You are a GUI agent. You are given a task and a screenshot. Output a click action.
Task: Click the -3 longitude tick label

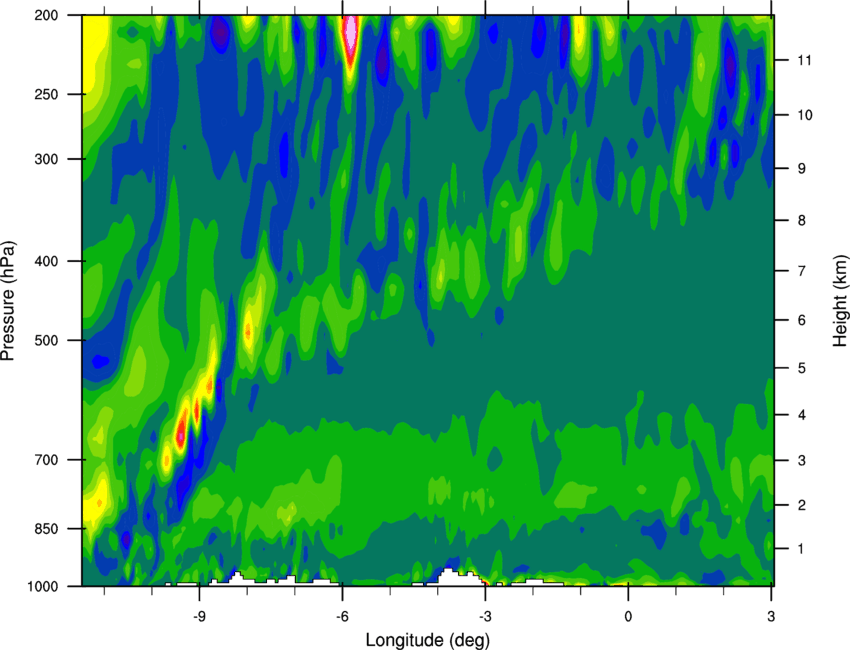[485, 616]
